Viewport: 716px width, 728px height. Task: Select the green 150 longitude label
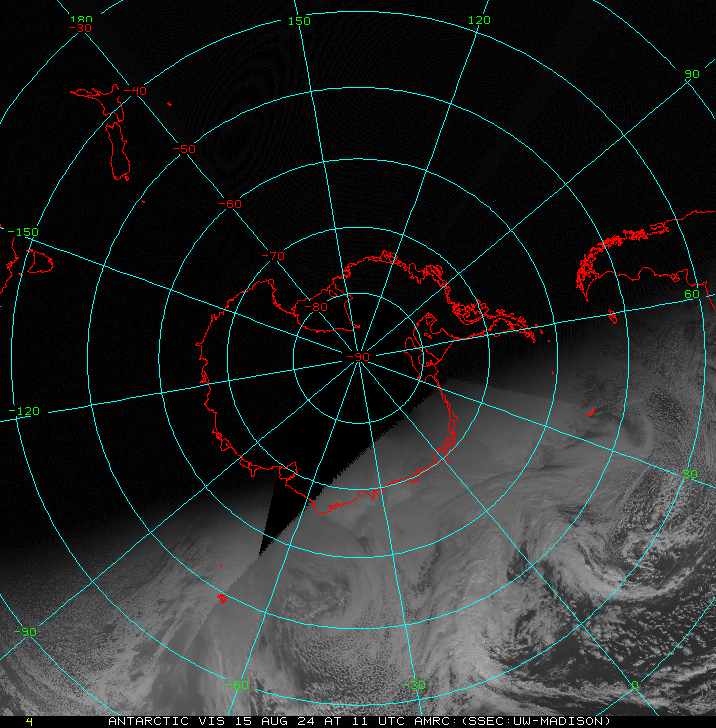coord(299,21)
